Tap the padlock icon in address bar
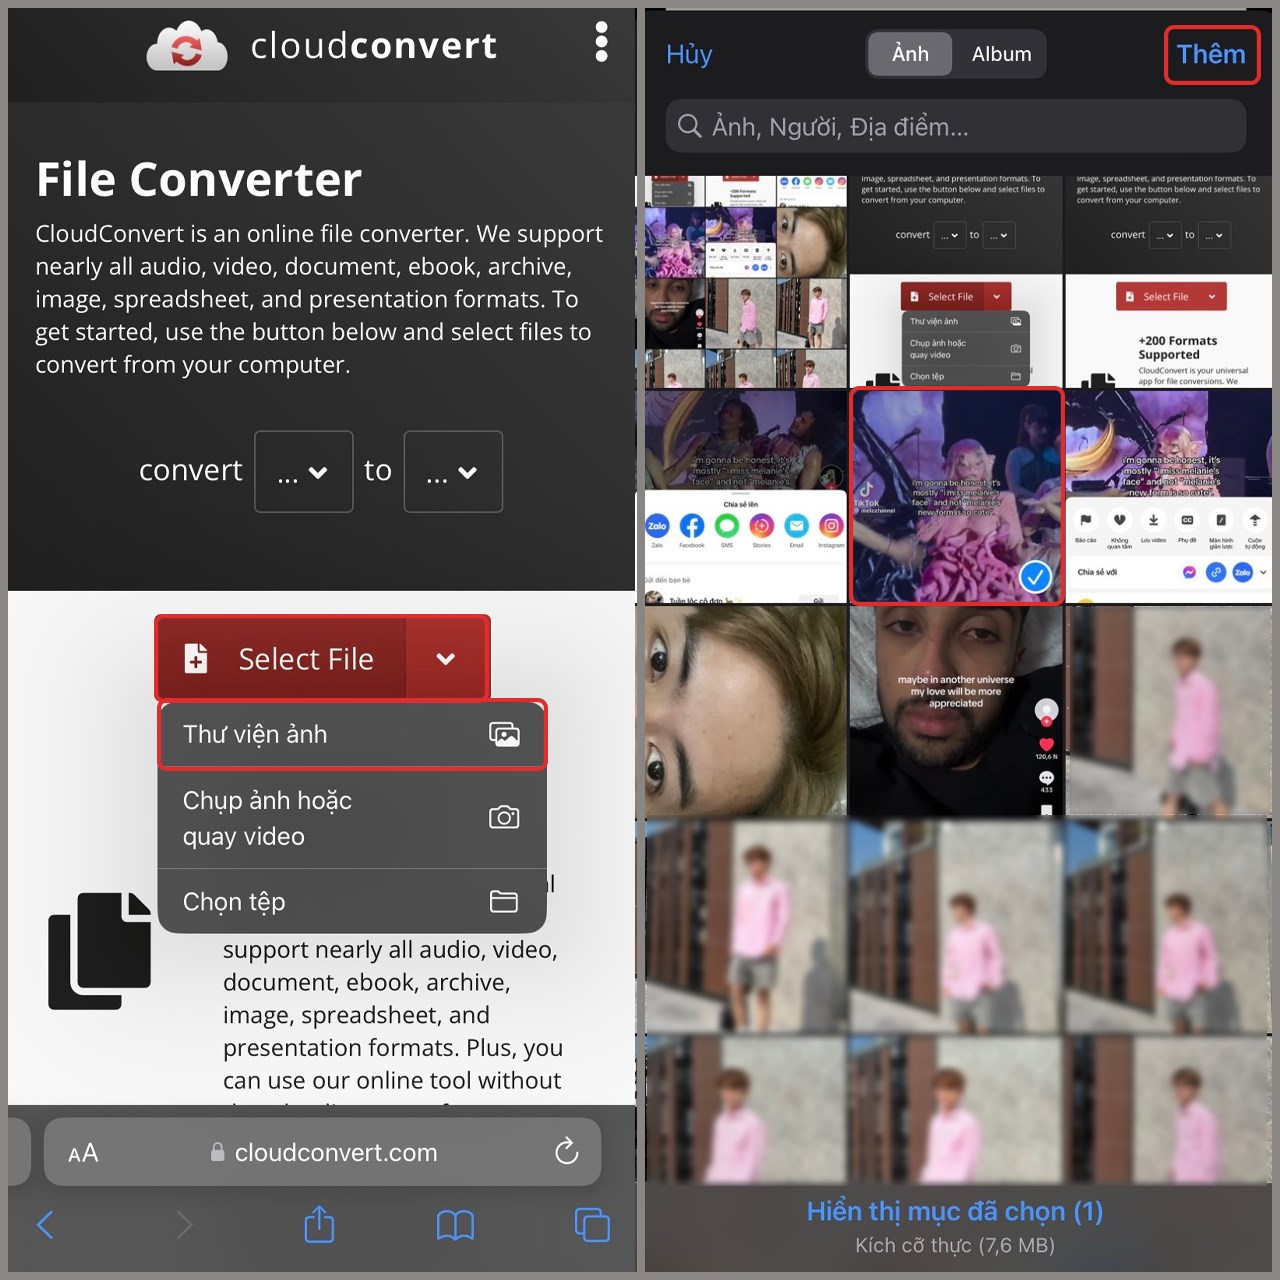 [x=217, y=1152]
